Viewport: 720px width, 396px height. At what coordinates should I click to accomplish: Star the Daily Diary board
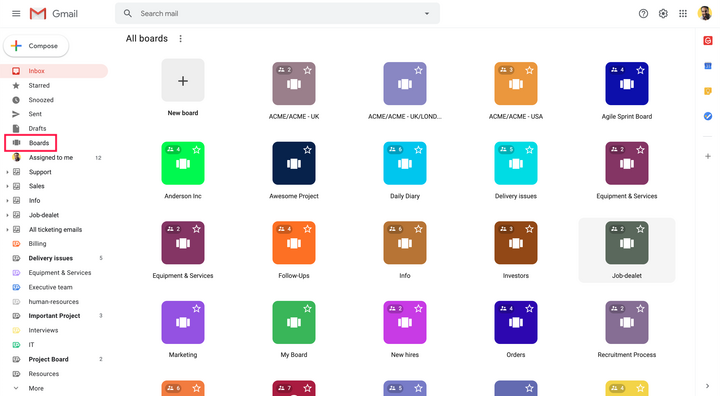(x=418, y=150)
